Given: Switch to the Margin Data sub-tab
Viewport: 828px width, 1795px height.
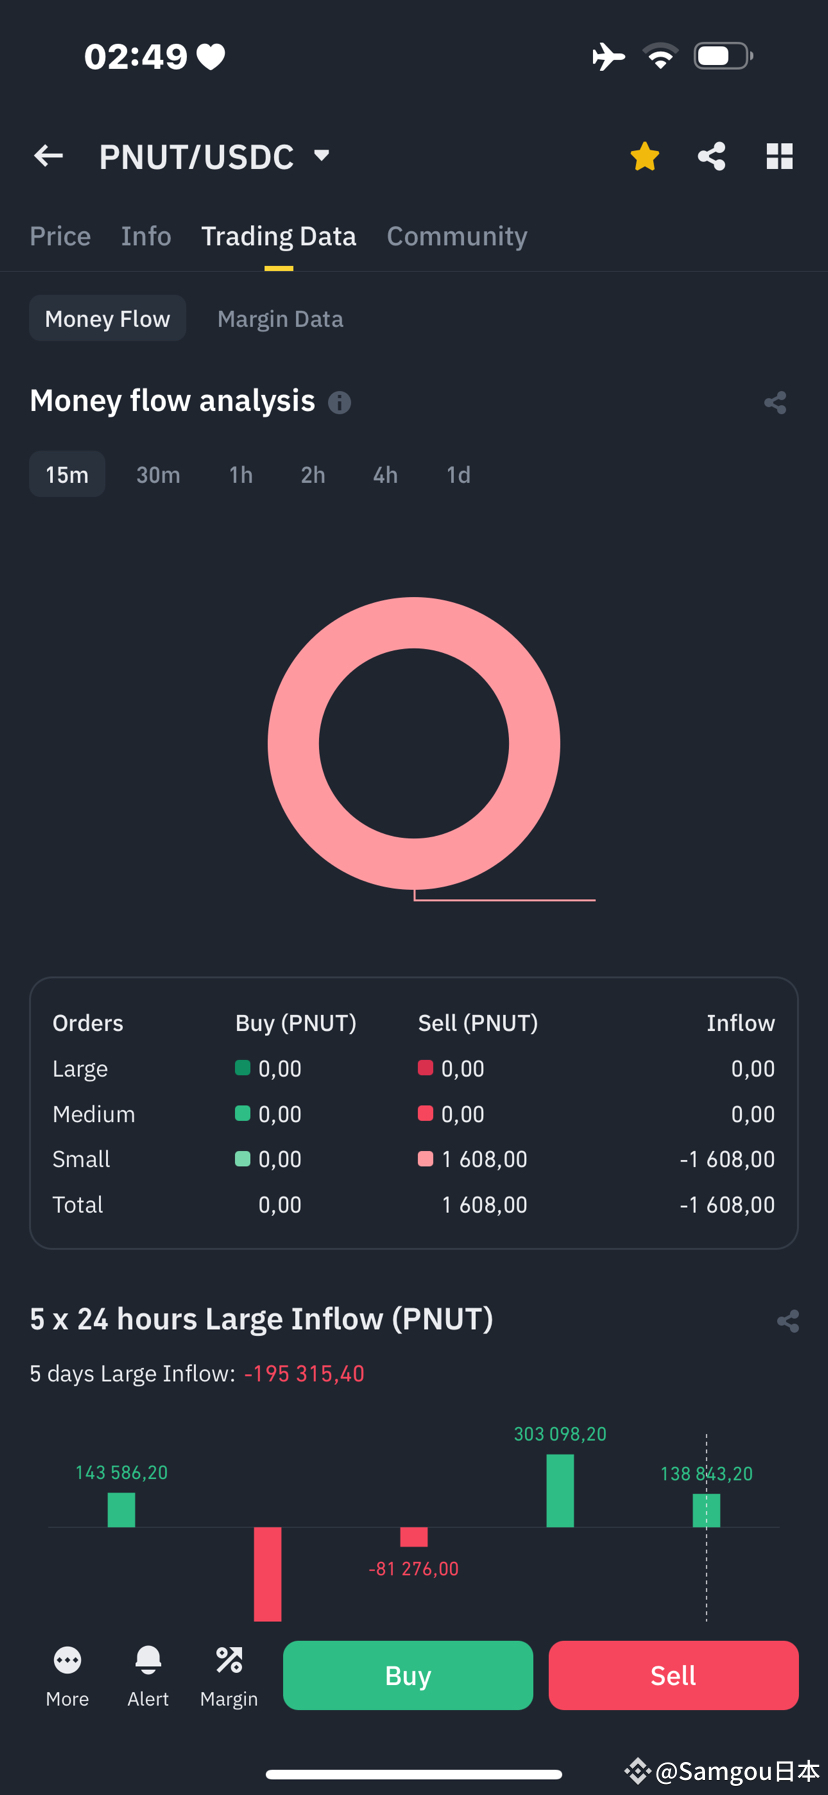Looking at the screenshot, I should 280,318.
